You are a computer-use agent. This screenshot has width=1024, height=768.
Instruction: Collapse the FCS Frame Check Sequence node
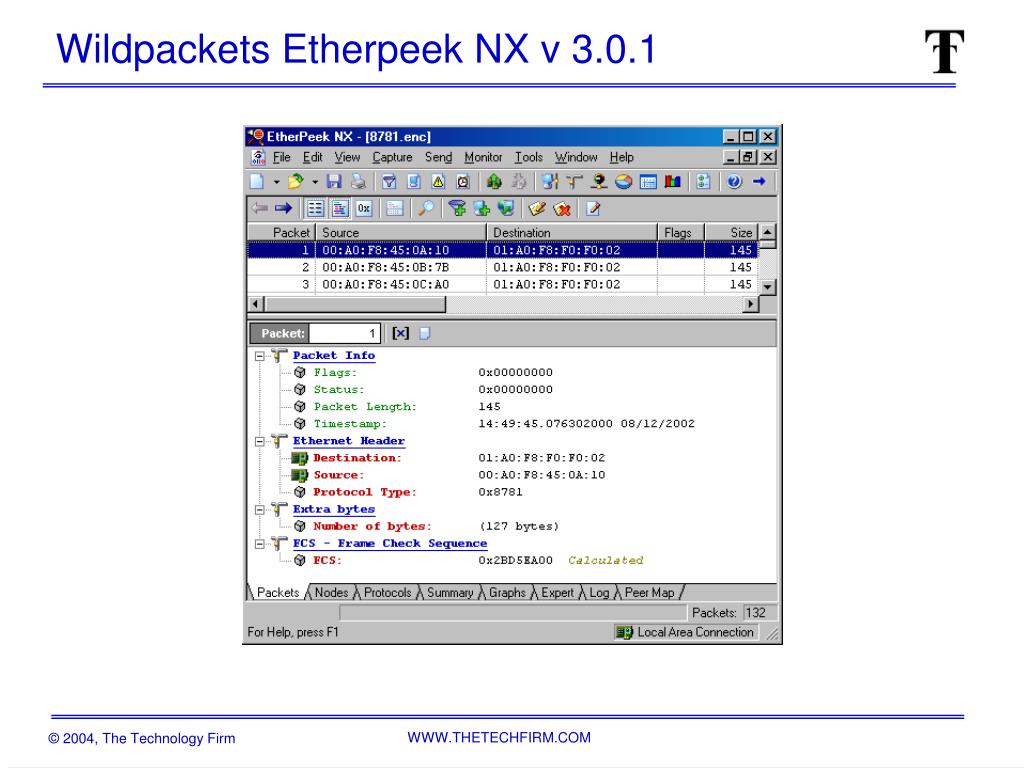click(259, 543)
